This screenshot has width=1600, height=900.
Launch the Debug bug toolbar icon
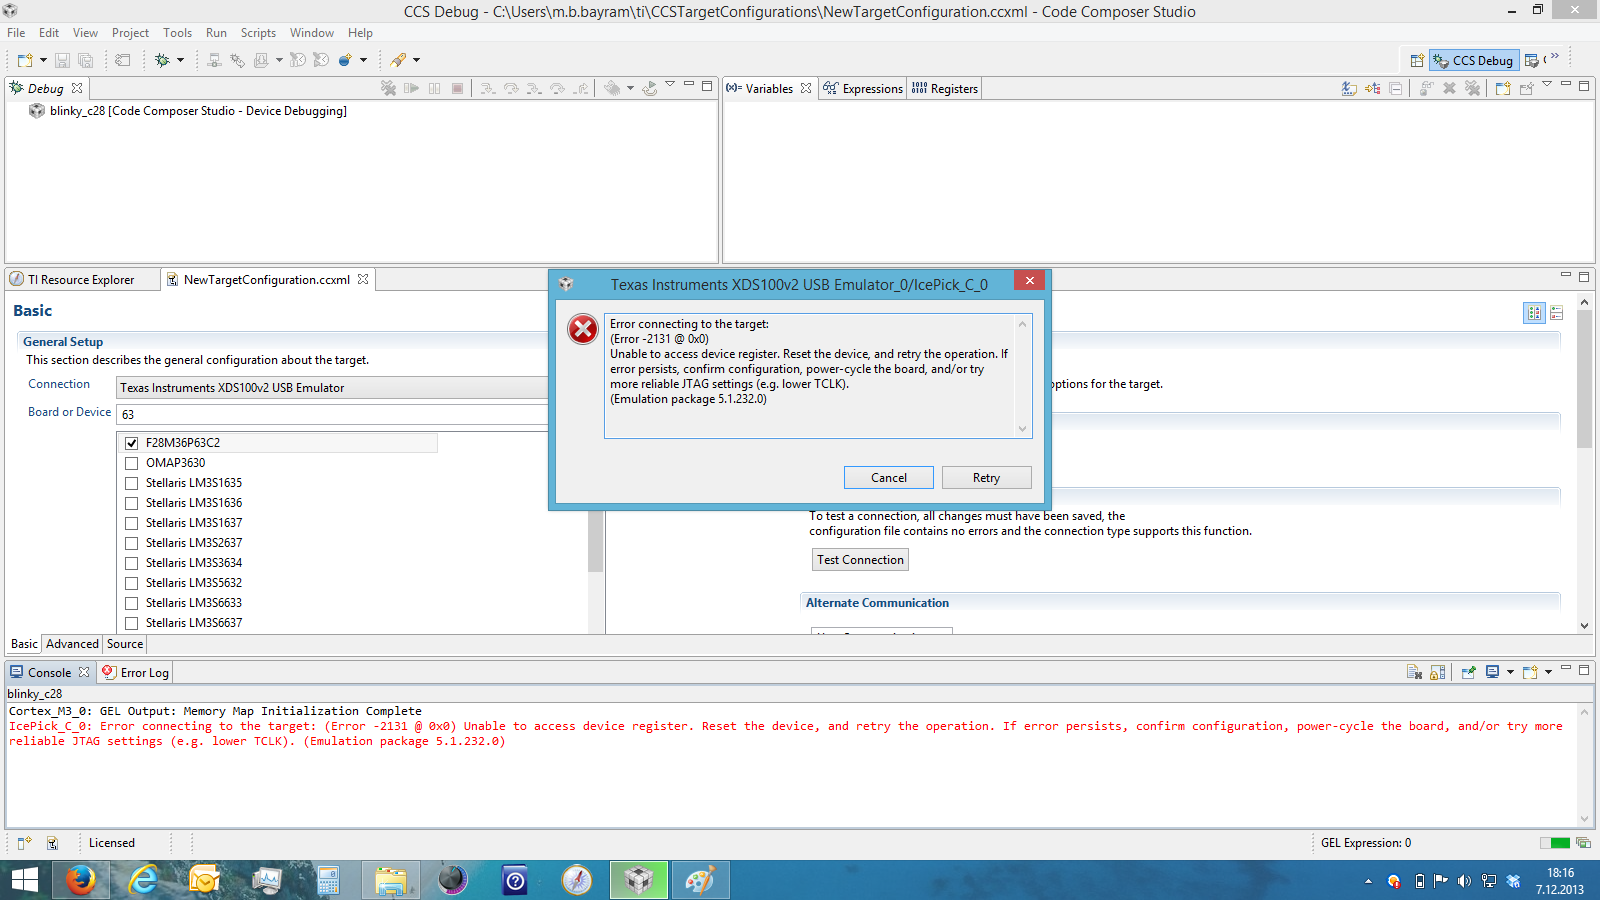click(x=162, y=60)
